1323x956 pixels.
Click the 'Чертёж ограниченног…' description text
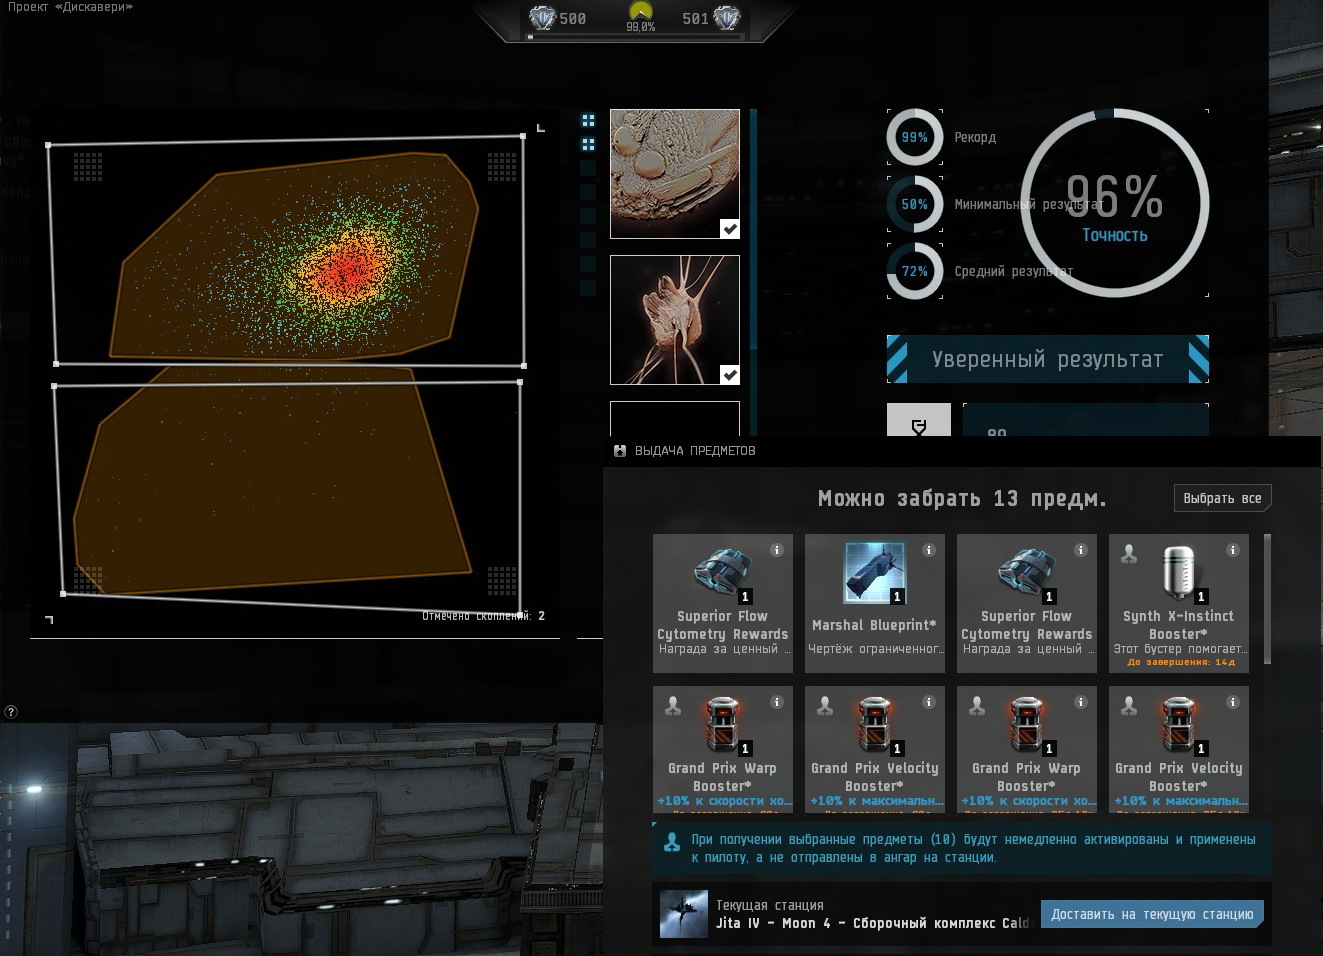(x=875, y=649)
